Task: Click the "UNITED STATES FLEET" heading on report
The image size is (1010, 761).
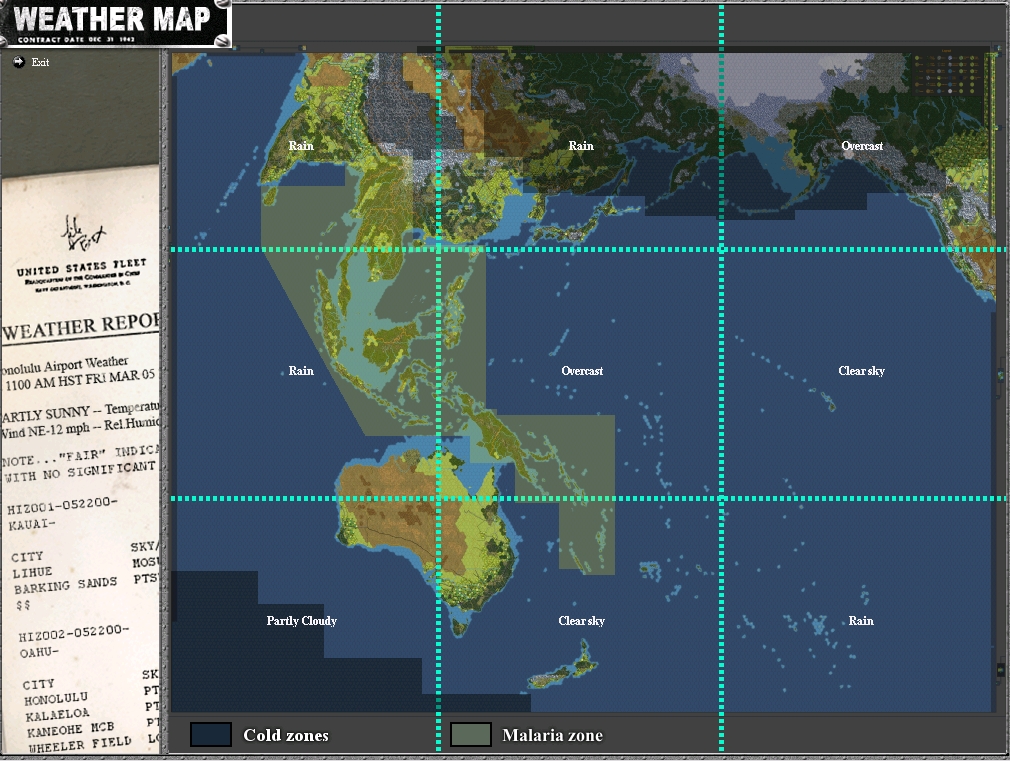Action: click(x=82, y=267)
